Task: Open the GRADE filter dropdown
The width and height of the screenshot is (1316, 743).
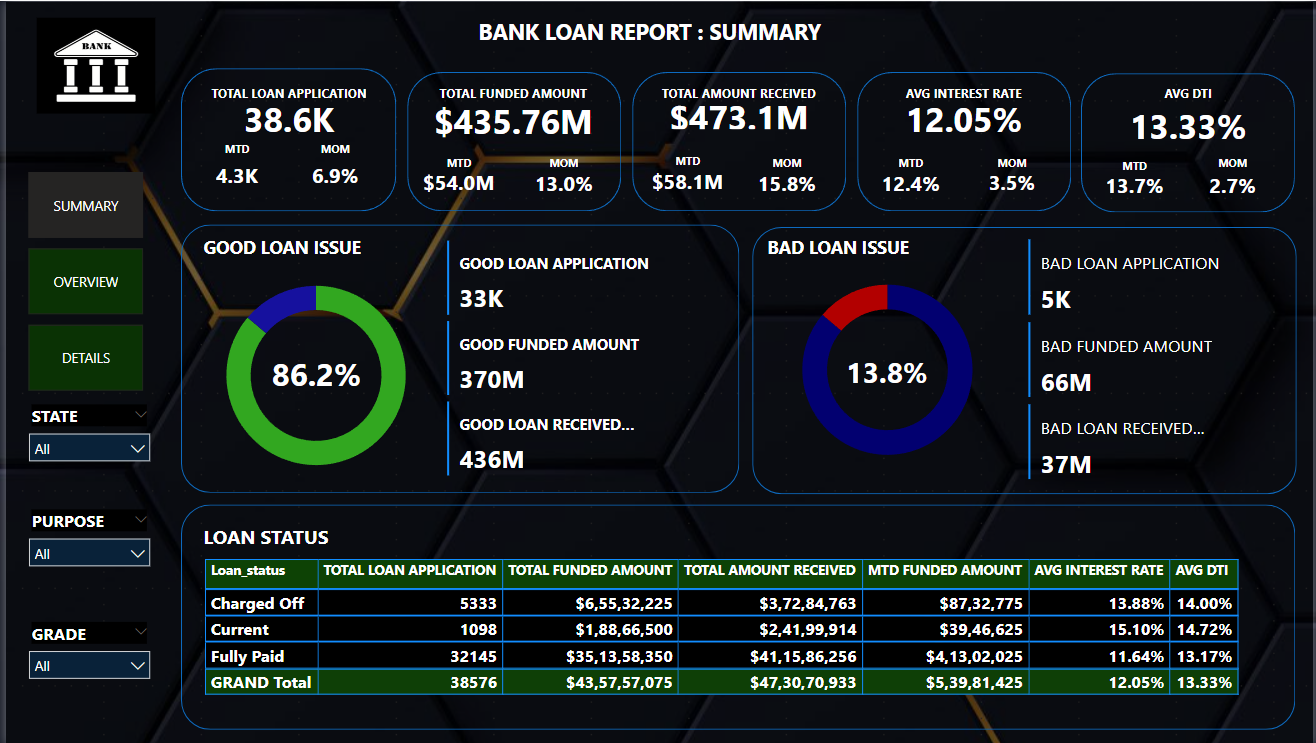Action: point(89,666)
